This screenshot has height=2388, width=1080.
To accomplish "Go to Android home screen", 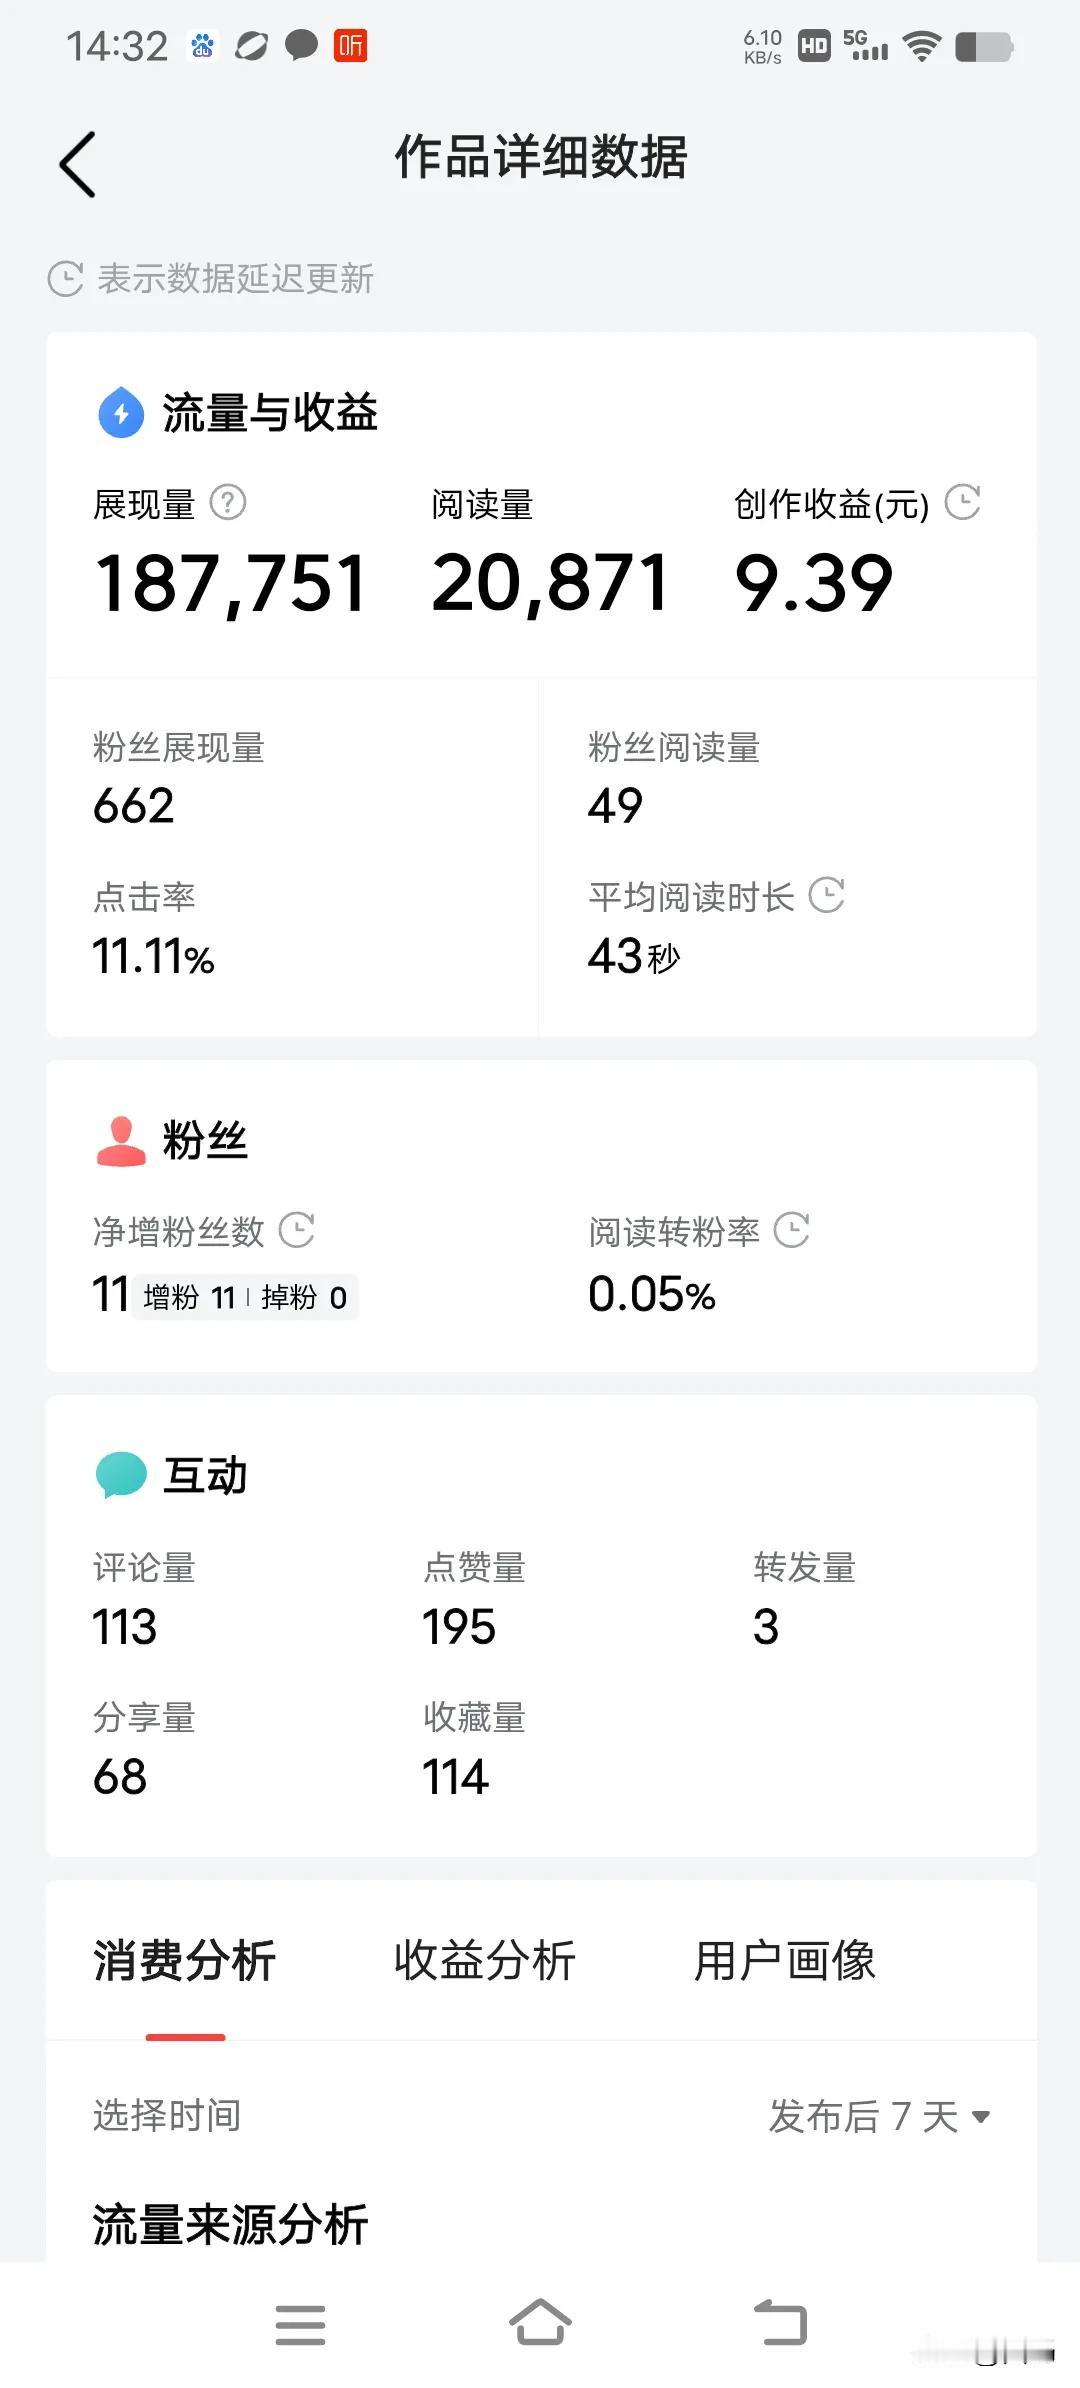I will pos(540,2321).
